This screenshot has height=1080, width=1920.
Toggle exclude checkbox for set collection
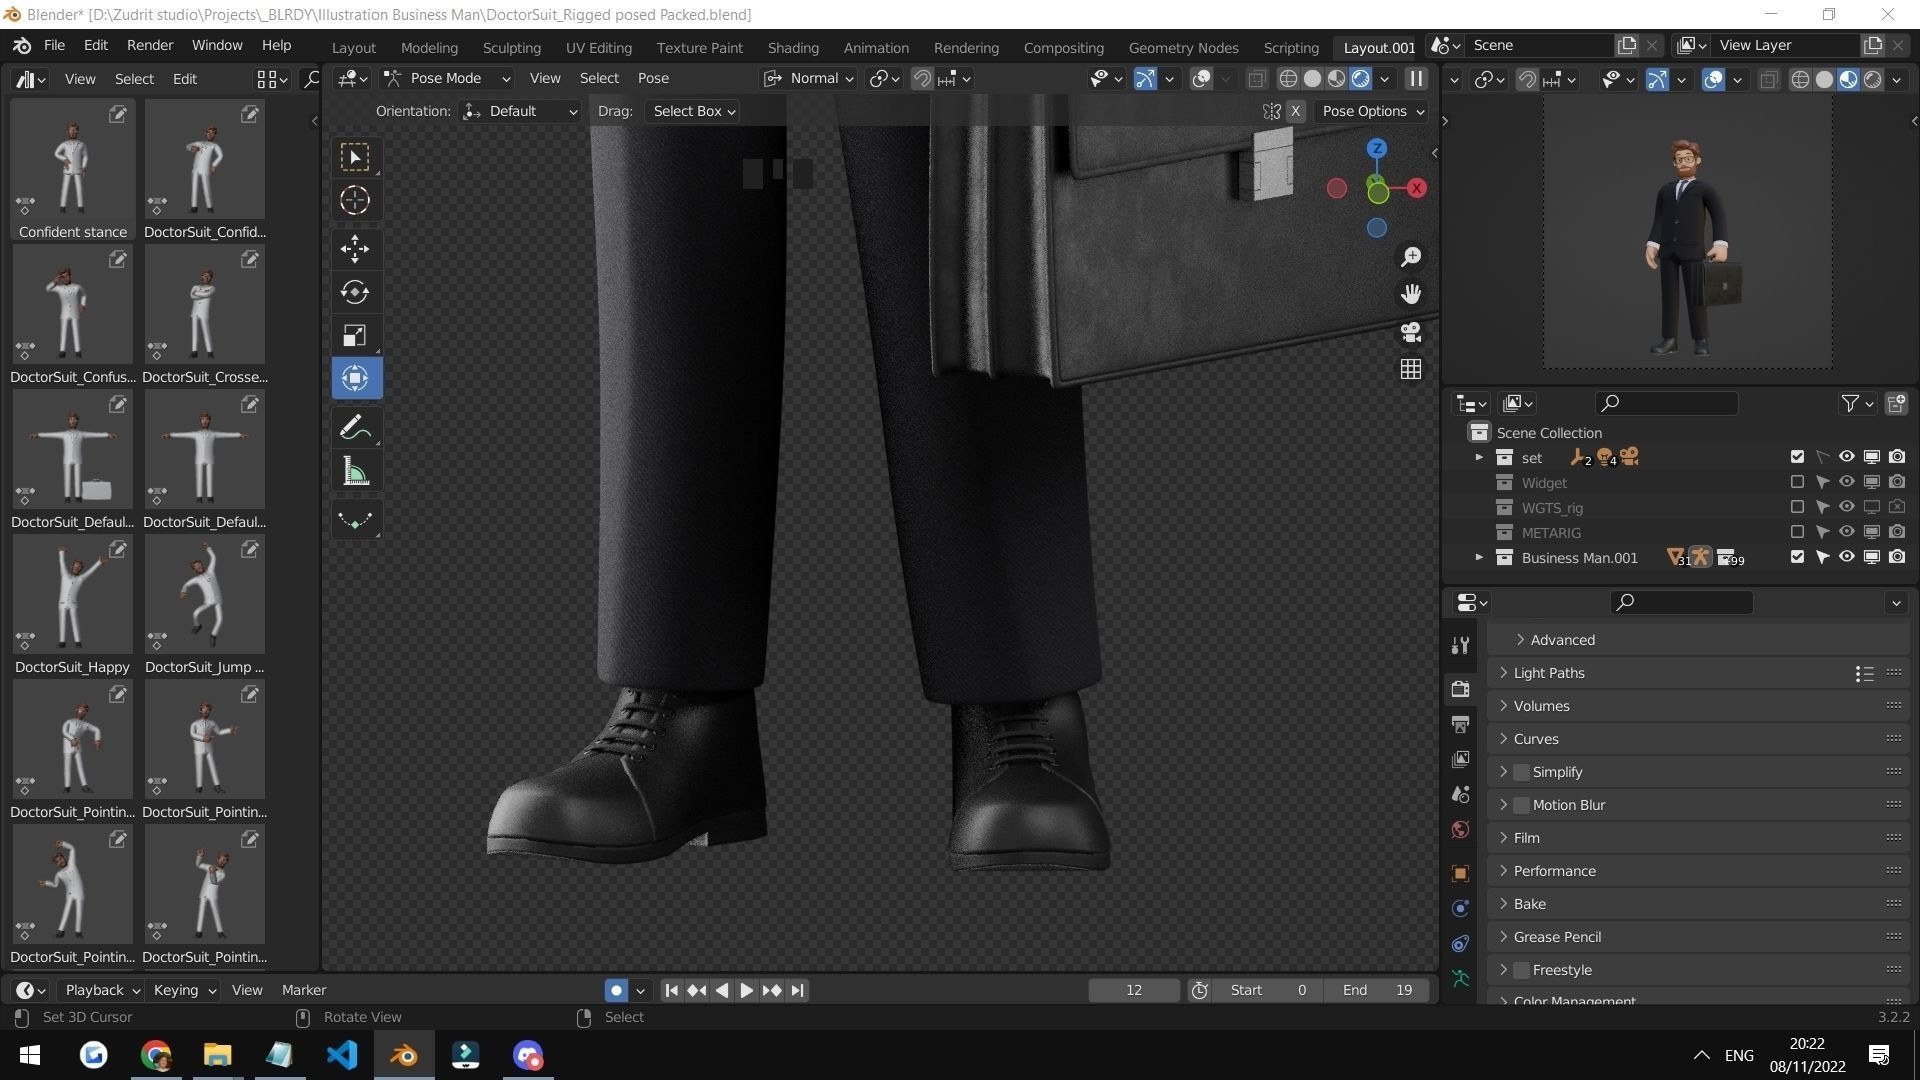coord(1797,457)
